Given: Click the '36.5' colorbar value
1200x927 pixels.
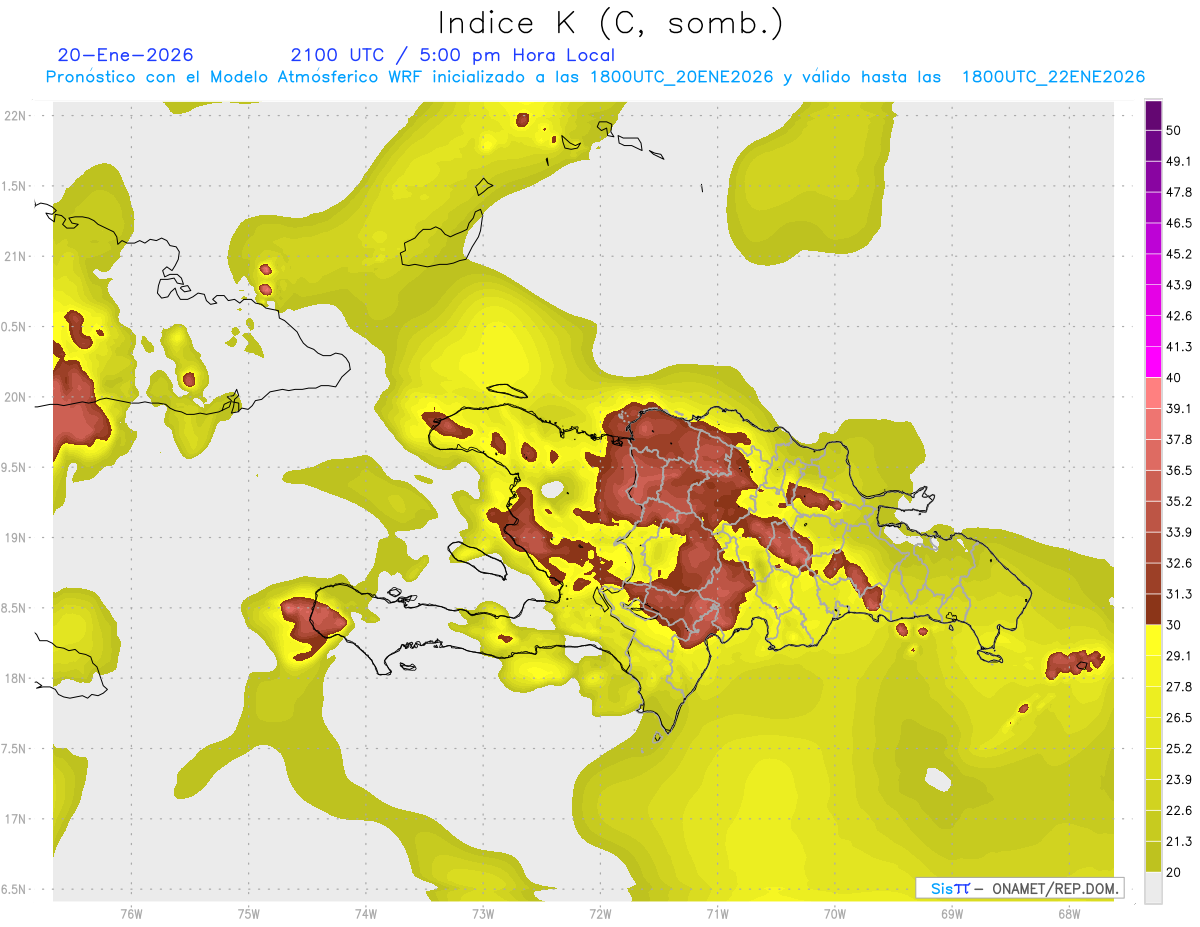Looking at the screenshot, I should click(x=1179, y=470).
